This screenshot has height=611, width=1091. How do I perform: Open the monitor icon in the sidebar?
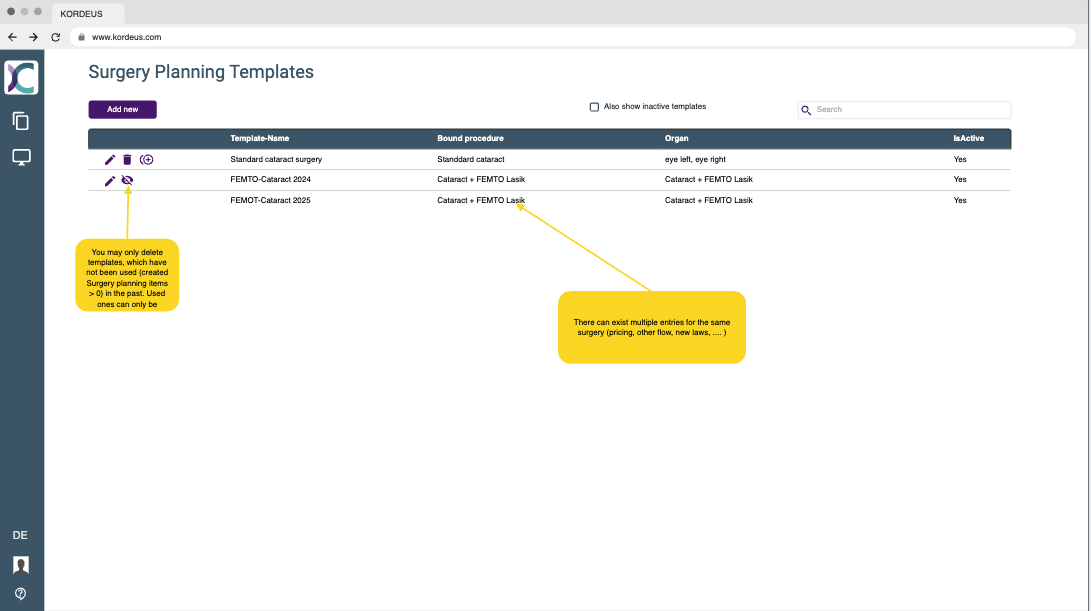coord(21,157)
